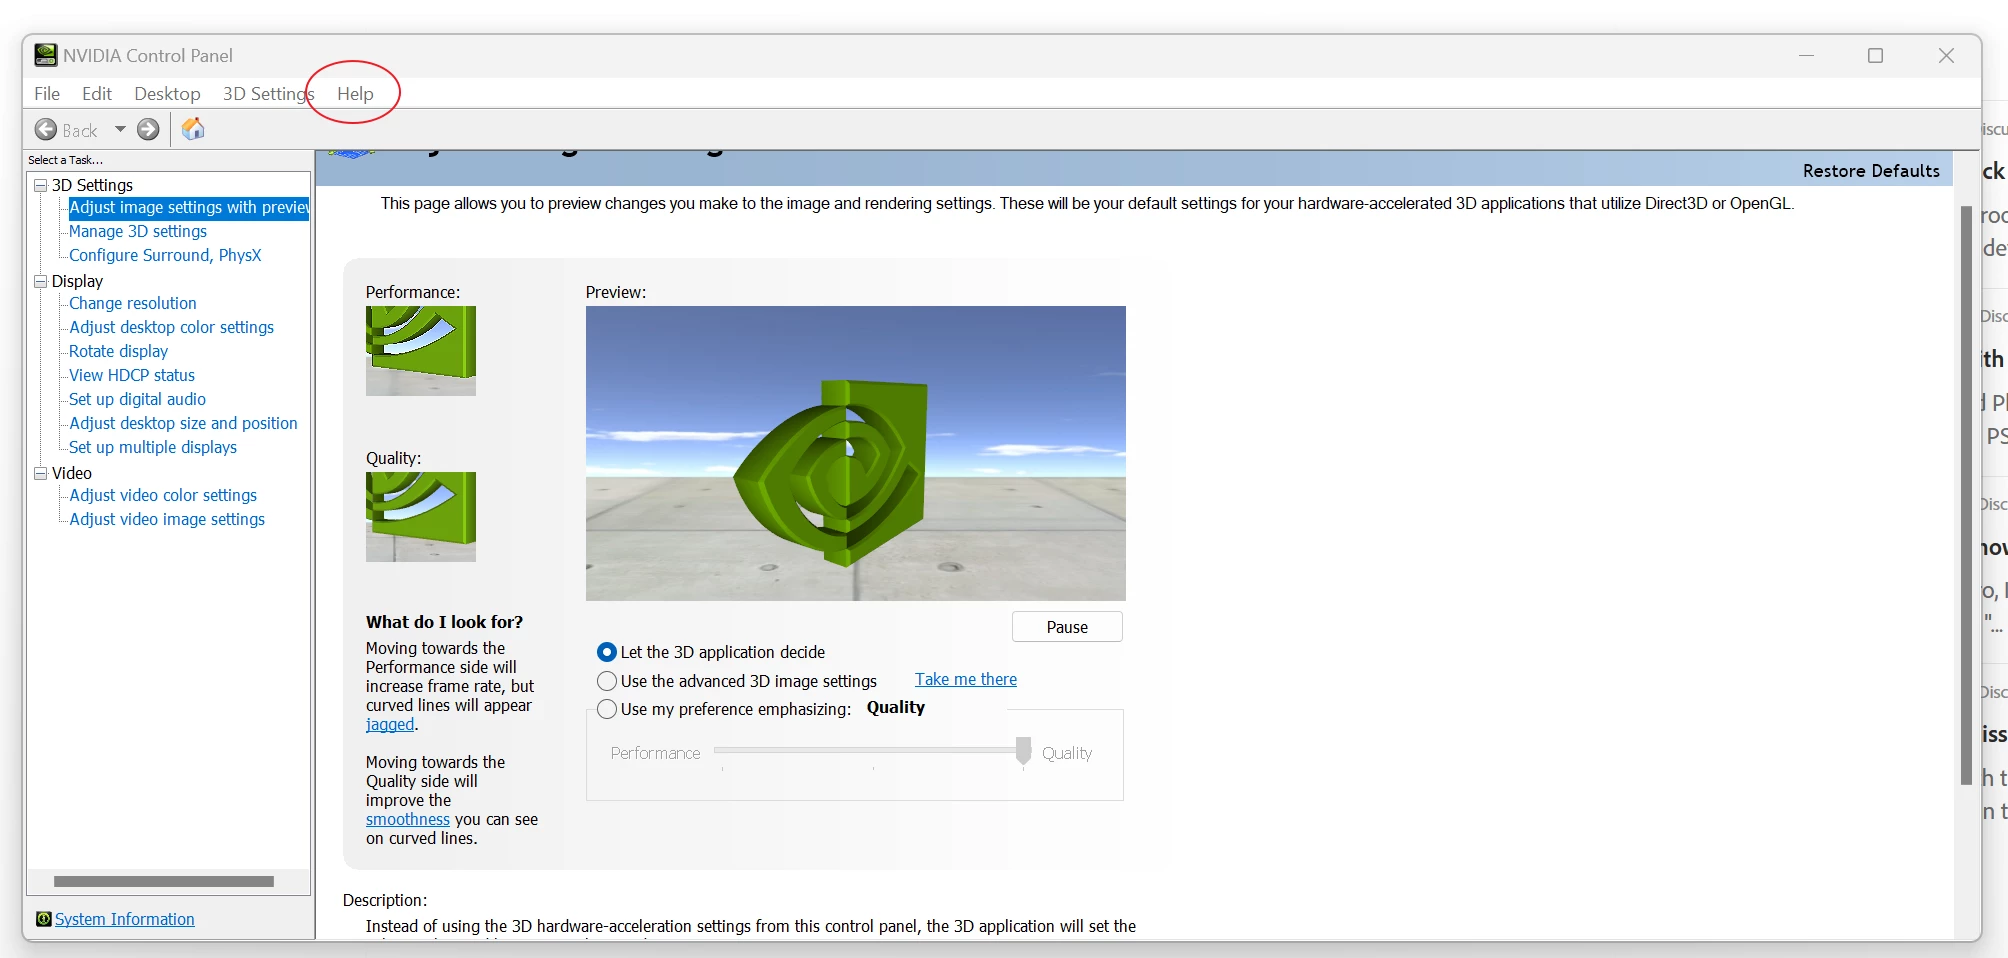Click the Pause button
Viewport: 2008px width, 958px height.
click(x=1067, y=627)
